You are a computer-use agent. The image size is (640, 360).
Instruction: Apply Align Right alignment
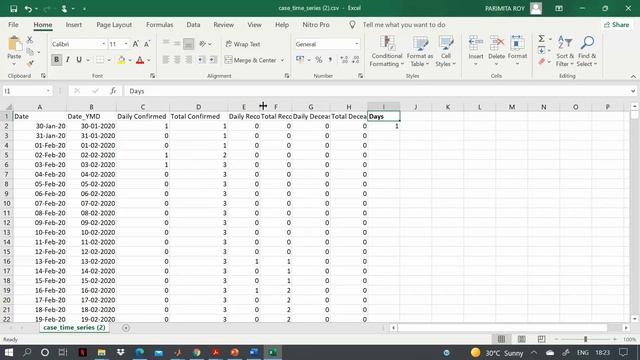pyautogui.click(x=189, y=60)
